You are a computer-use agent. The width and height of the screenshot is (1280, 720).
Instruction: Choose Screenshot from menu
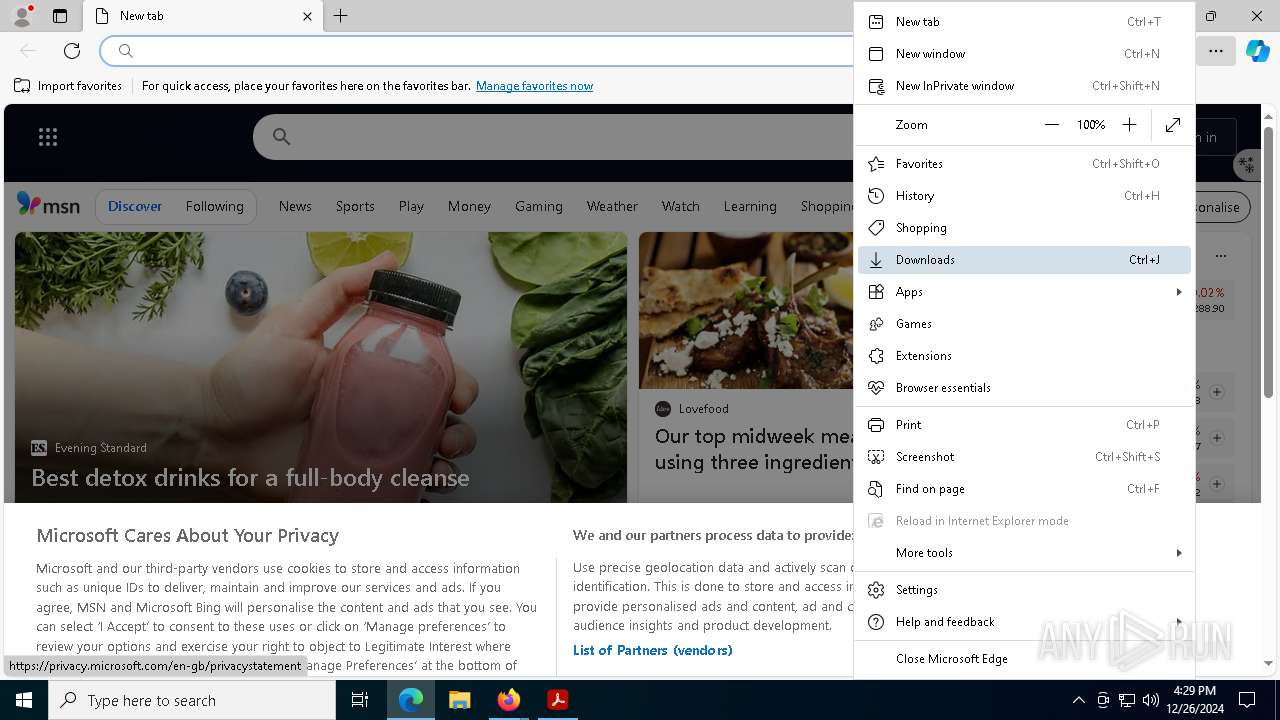1024,456
